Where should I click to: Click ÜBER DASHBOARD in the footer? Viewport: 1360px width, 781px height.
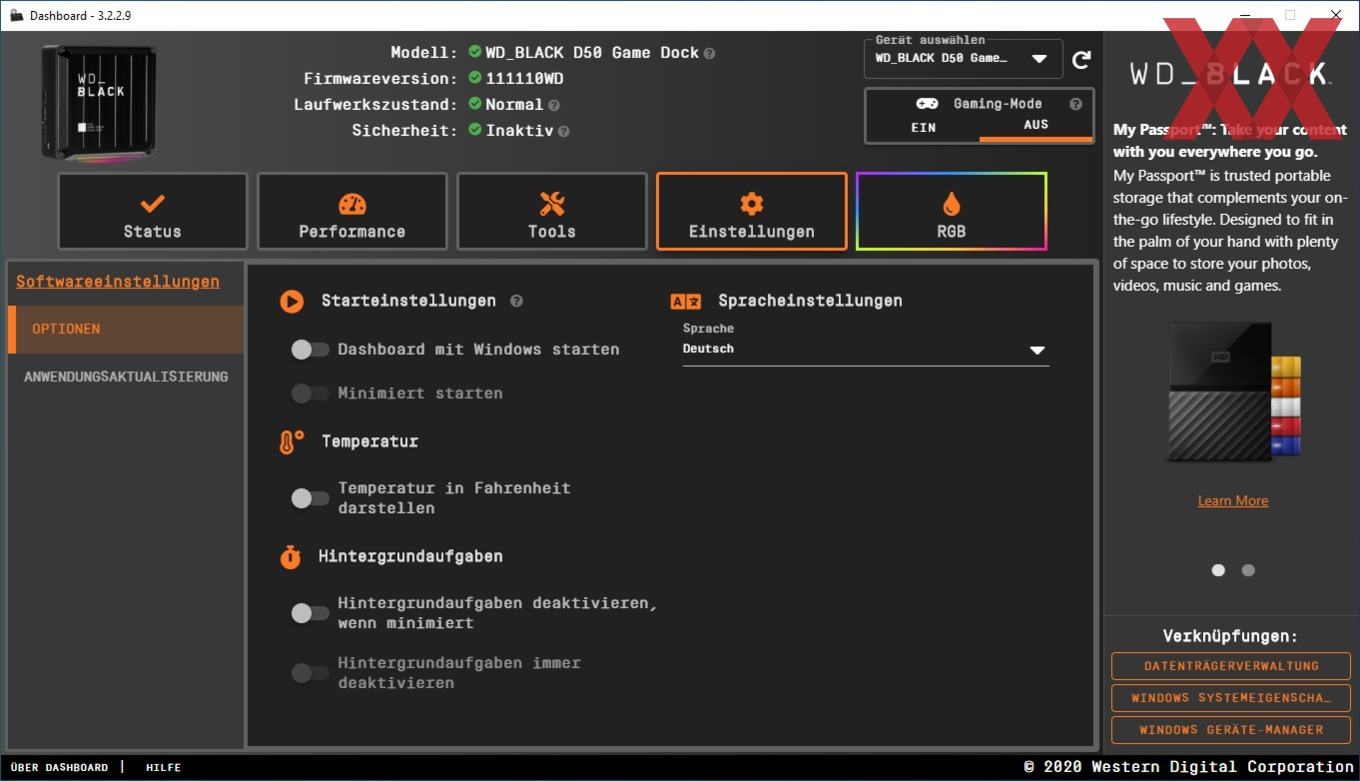coord(59,768)
